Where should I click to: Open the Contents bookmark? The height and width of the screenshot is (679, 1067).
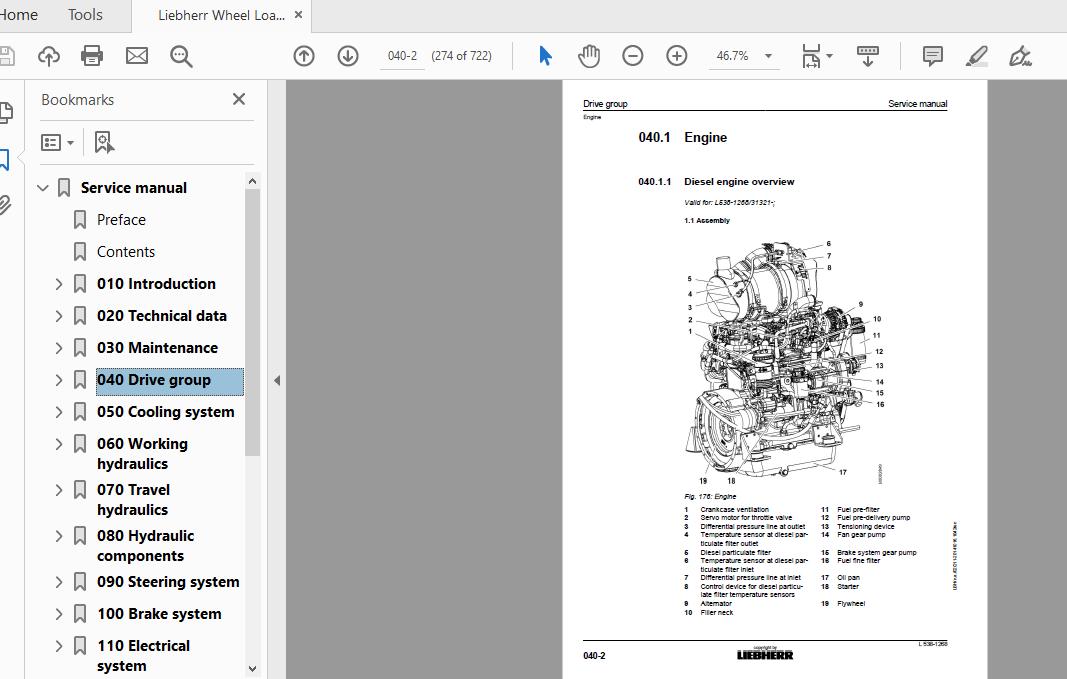(x=126, y=252)
